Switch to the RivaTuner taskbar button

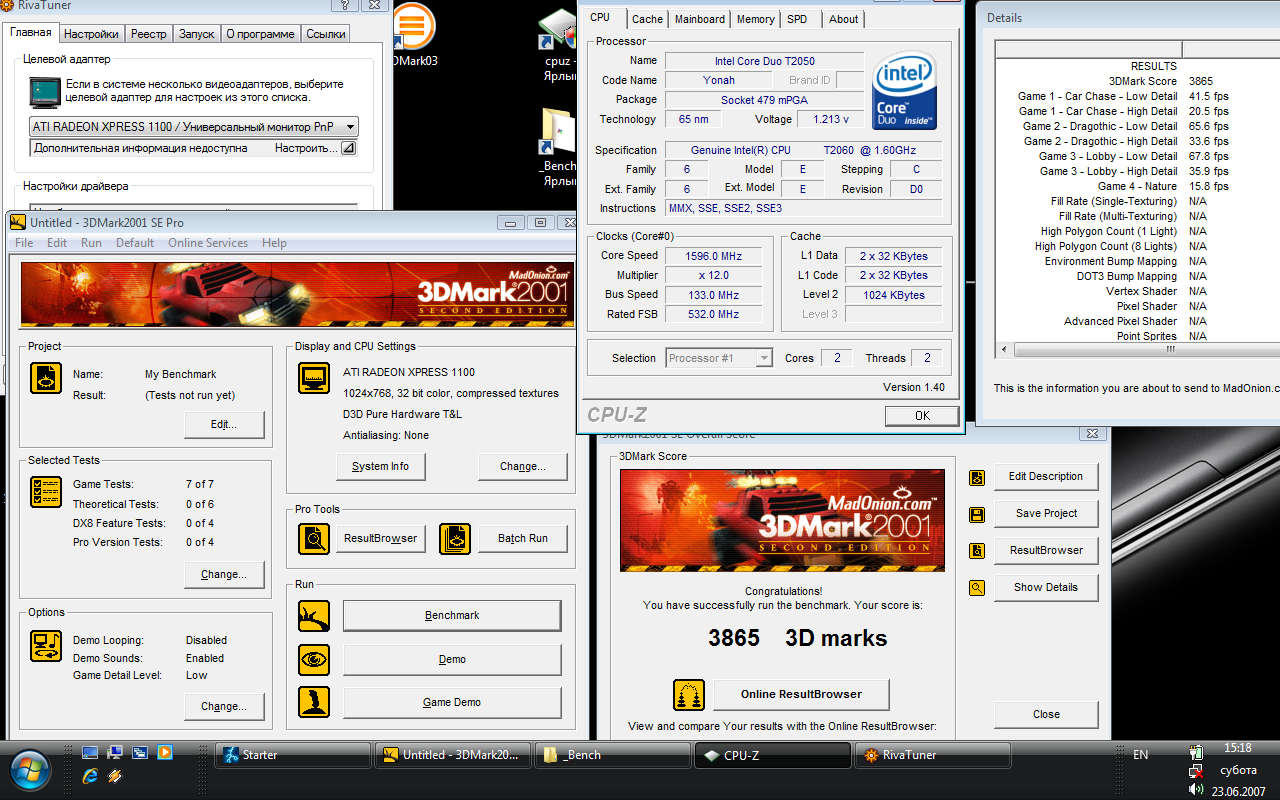932,755
